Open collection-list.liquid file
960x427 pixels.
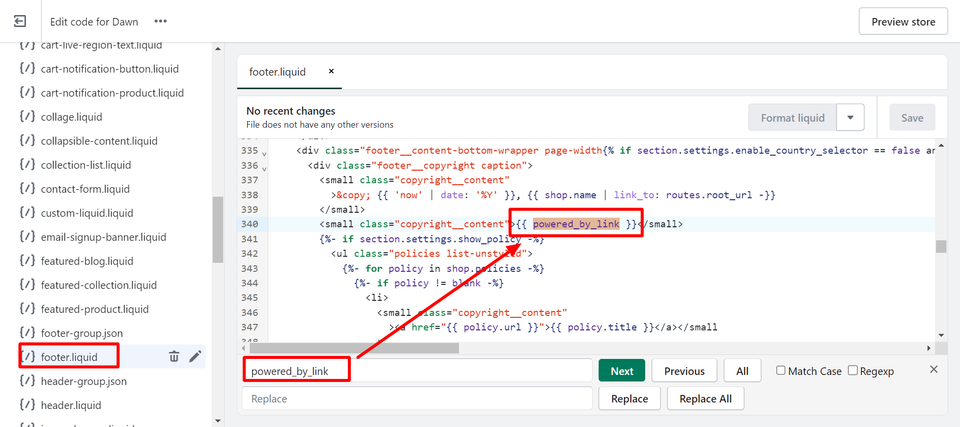tap(86, 165)
